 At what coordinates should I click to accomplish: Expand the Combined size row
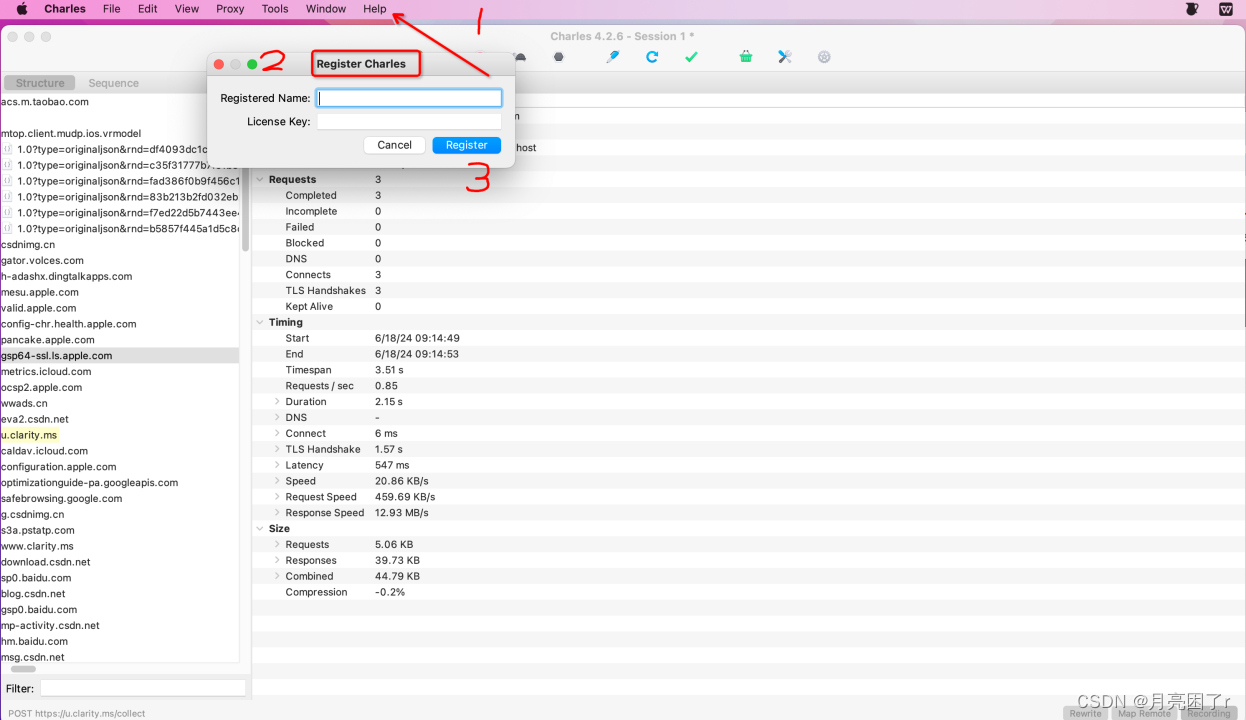[277, 577]
